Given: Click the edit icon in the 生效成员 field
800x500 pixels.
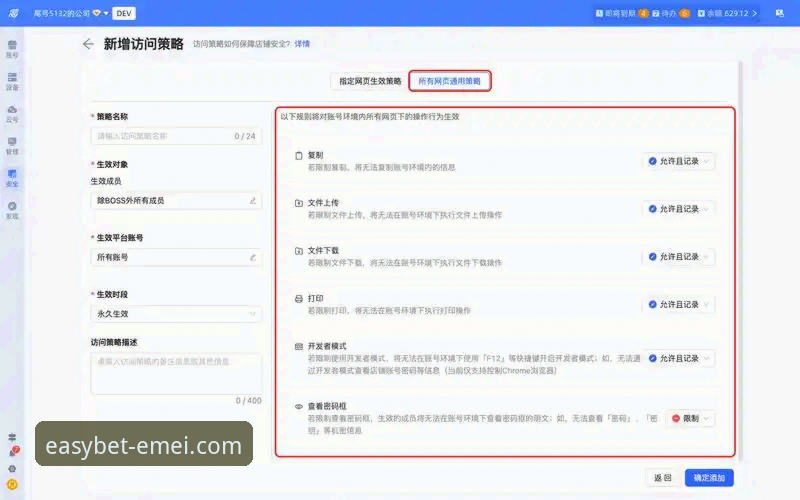Looking at the screenshot, I should (253, 201).
